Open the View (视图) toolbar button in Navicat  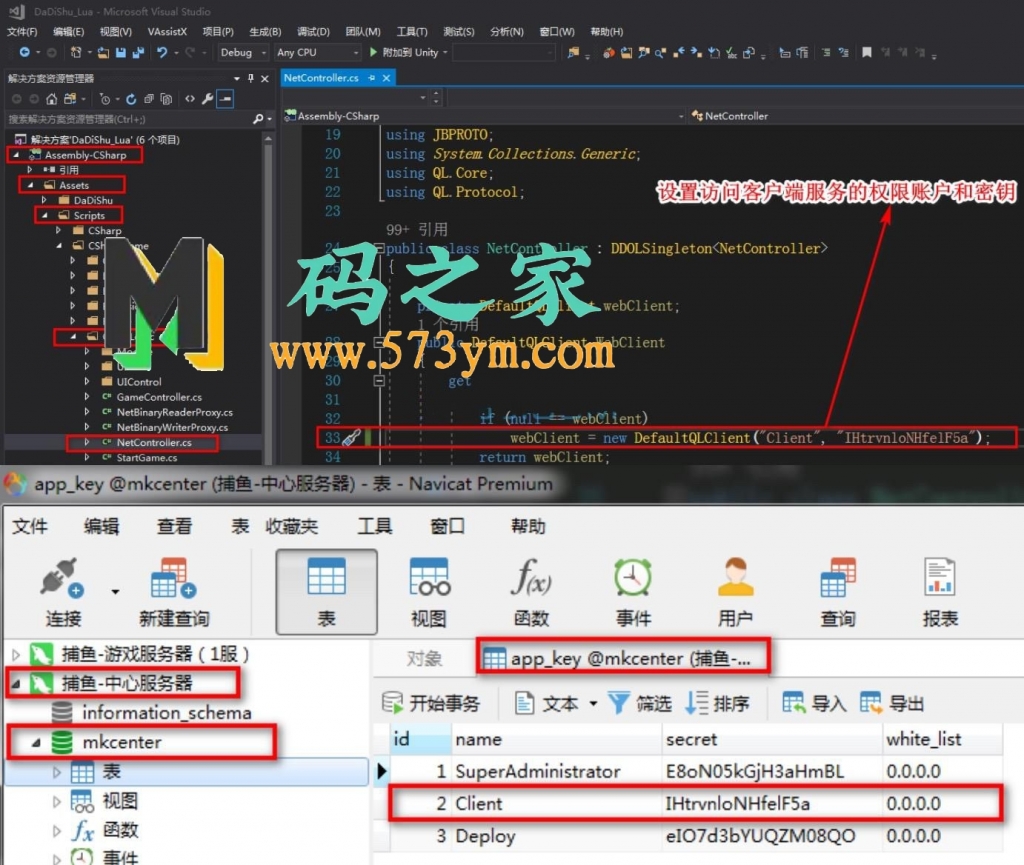428,593
